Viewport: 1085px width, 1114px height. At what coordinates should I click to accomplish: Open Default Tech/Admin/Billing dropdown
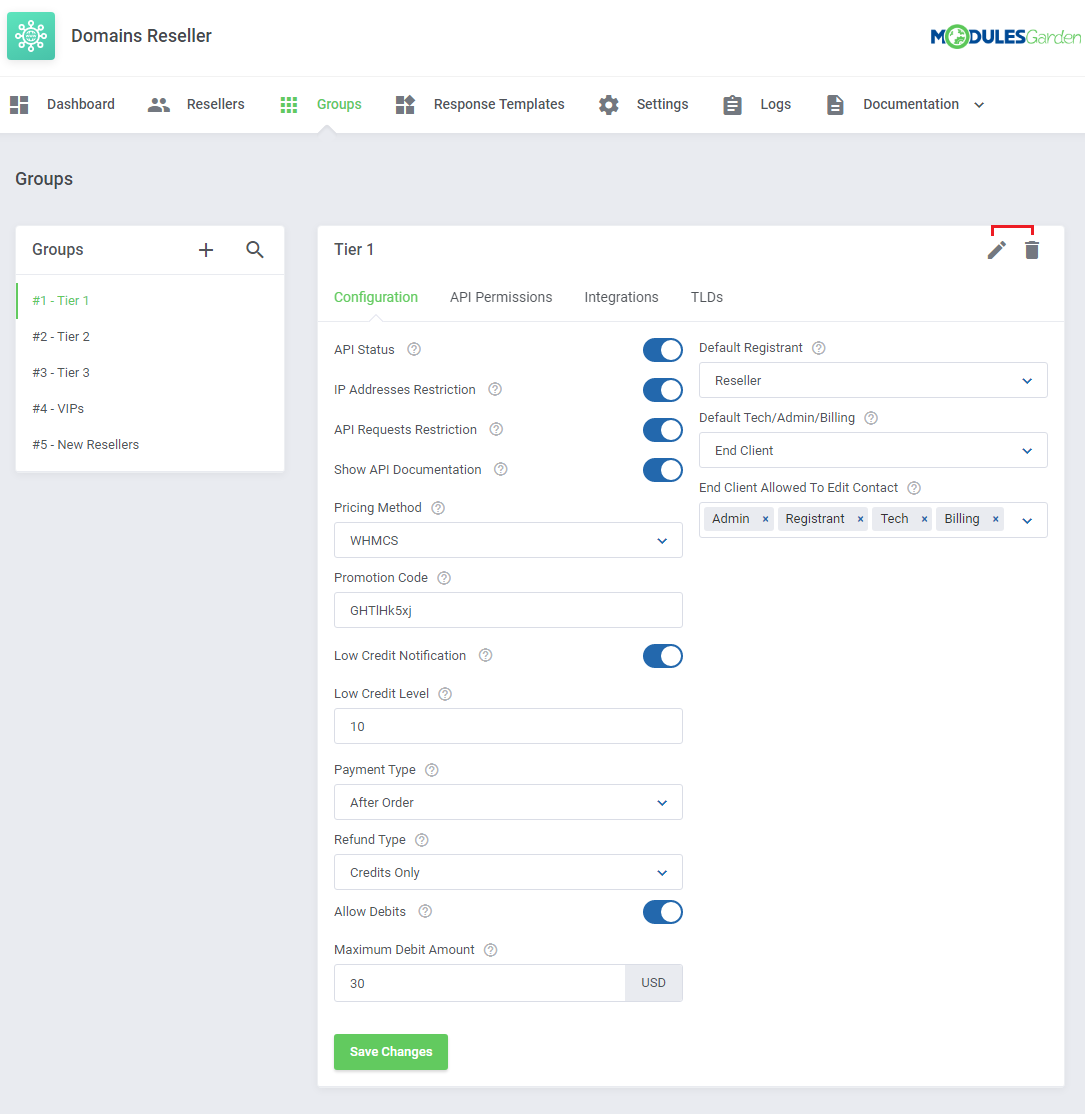click(x=873, y=450)
